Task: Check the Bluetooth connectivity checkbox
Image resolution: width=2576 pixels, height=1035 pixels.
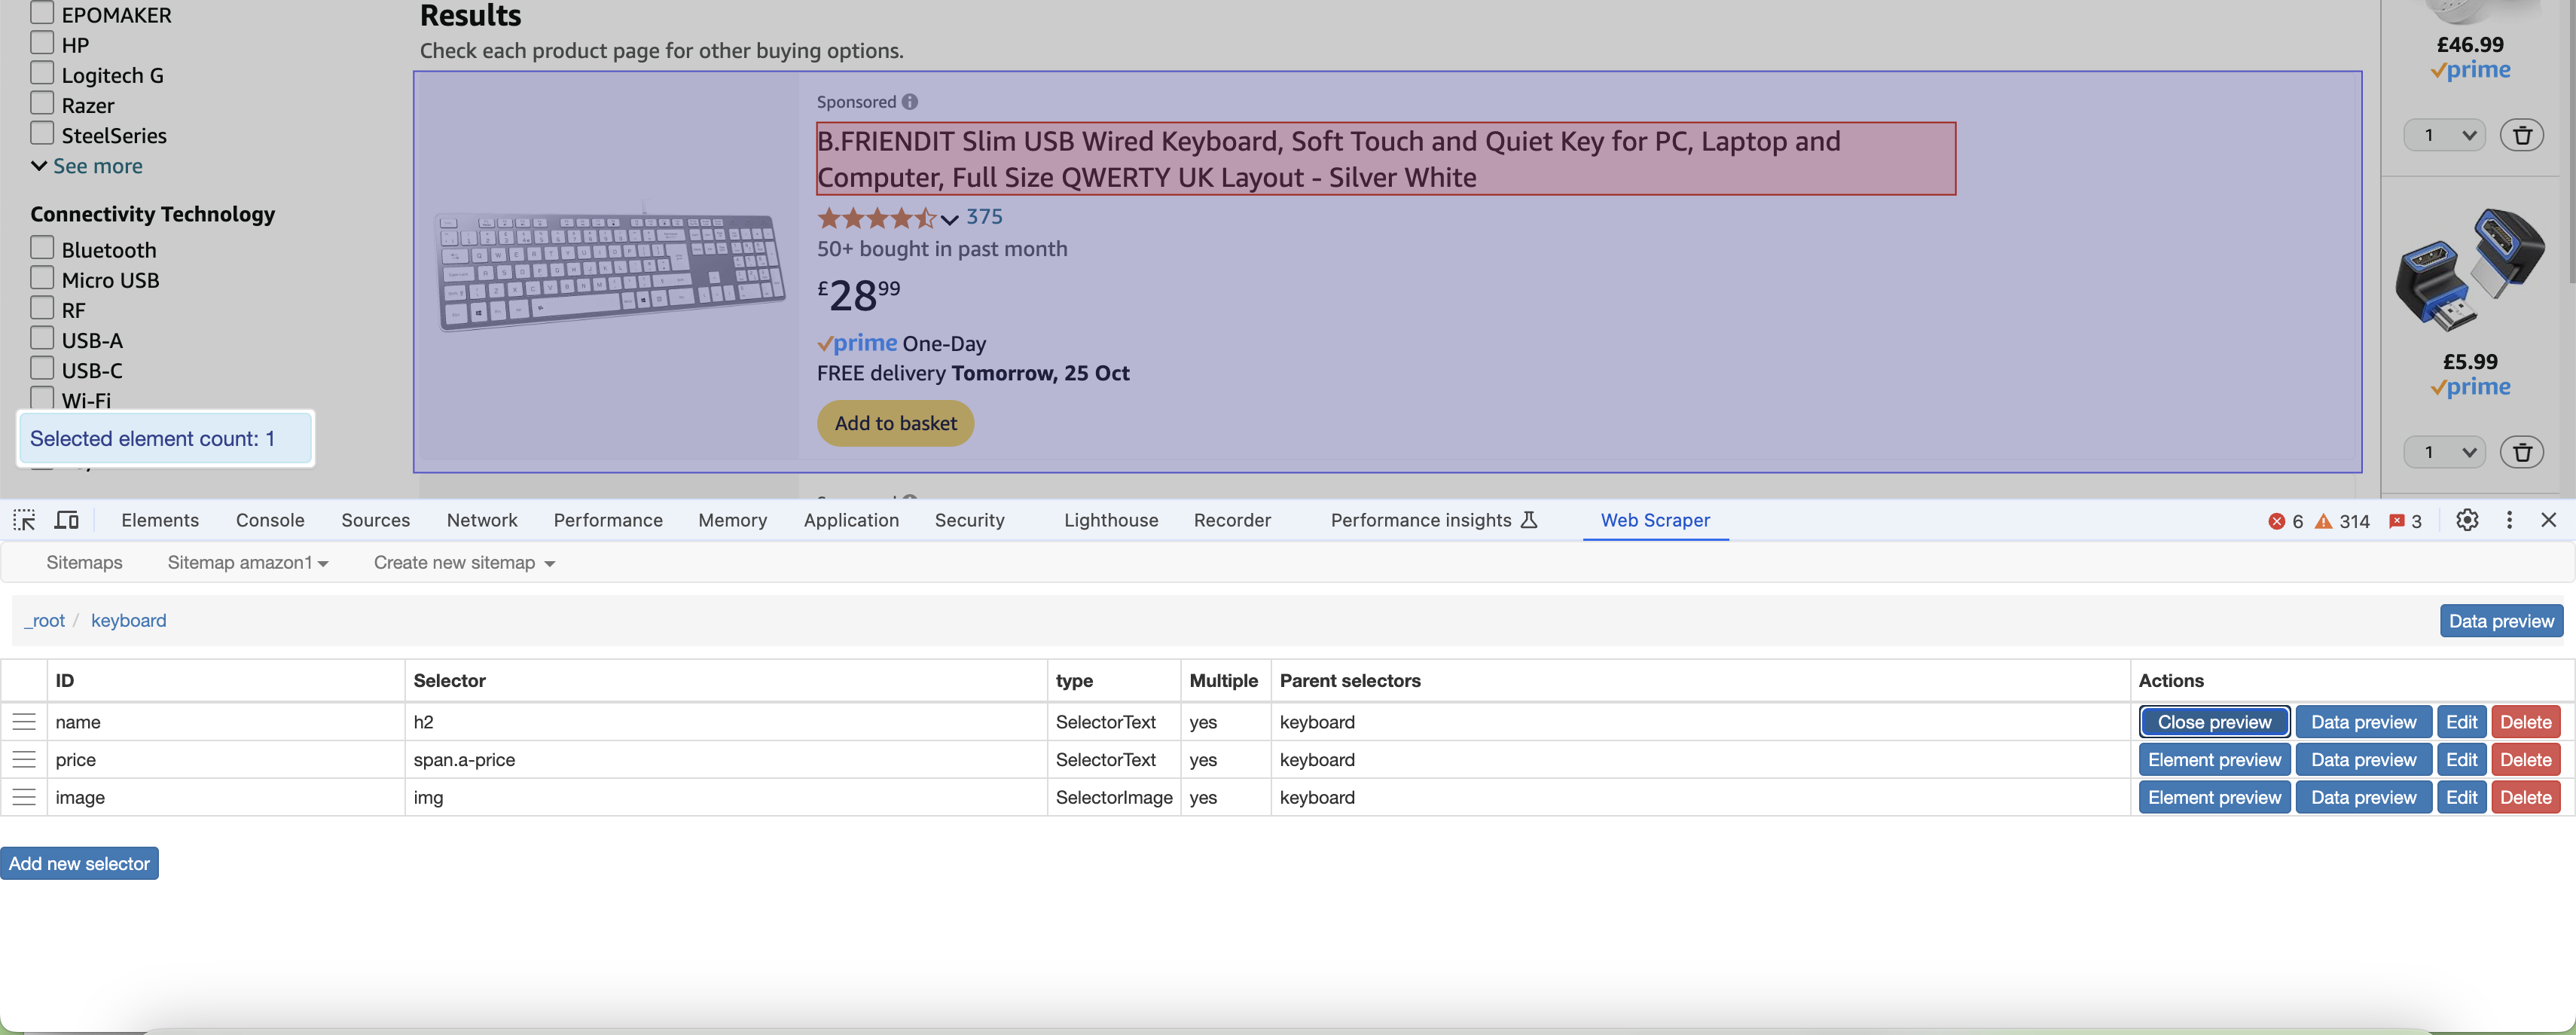Action: pos(42,248)
